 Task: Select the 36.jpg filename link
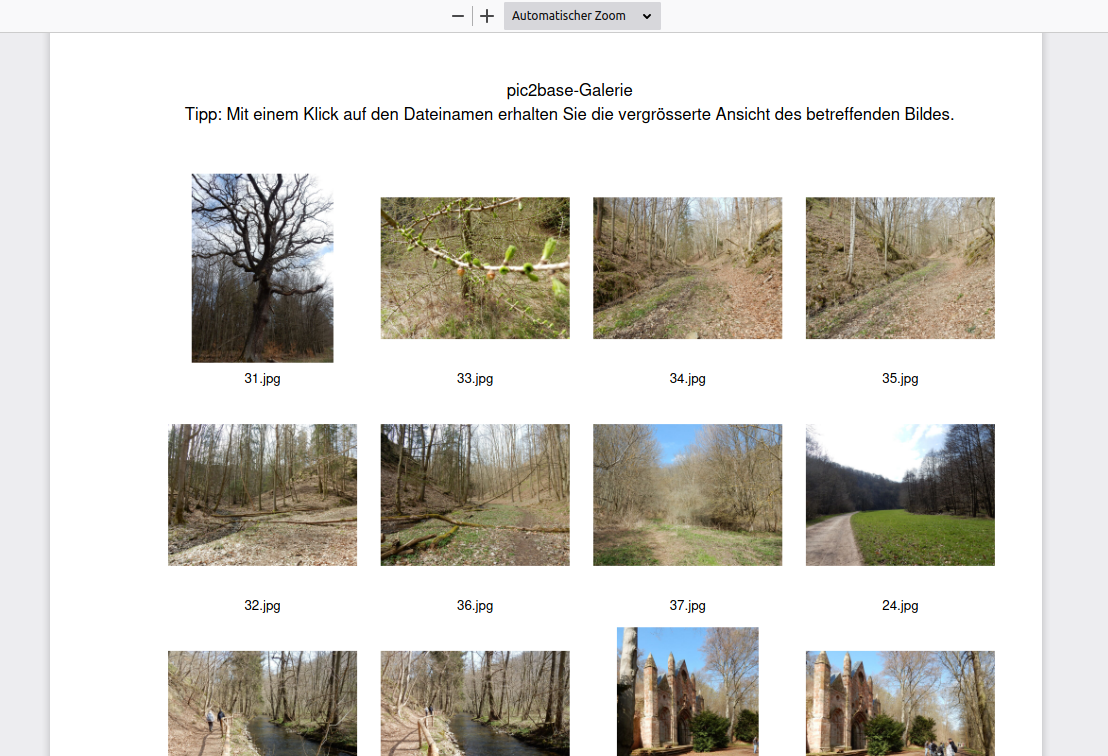[x=475, y=606]
